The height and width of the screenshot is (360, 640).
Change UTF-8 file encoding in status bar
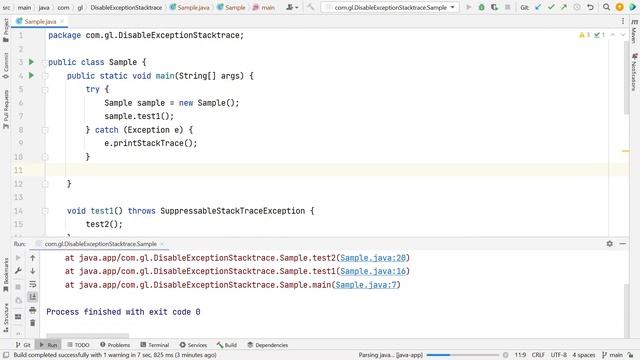pos(559,355)
